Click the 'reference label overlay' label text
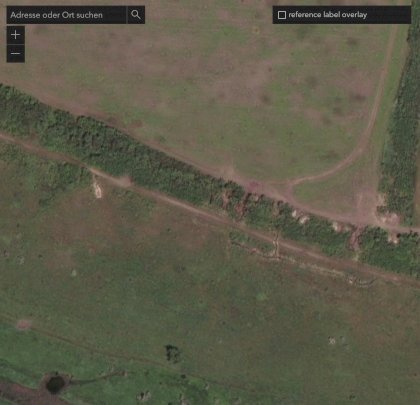Image resolution: width=420 pixels, height=405 pixels. pyautogui.click(x=328, y=15)
